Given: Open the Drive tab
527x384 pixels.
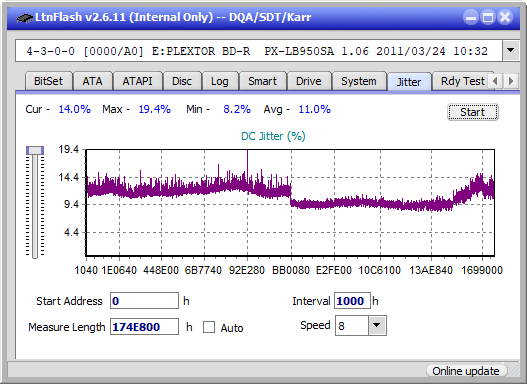Looking at the screenshot, I should click(x=309, y=81).
